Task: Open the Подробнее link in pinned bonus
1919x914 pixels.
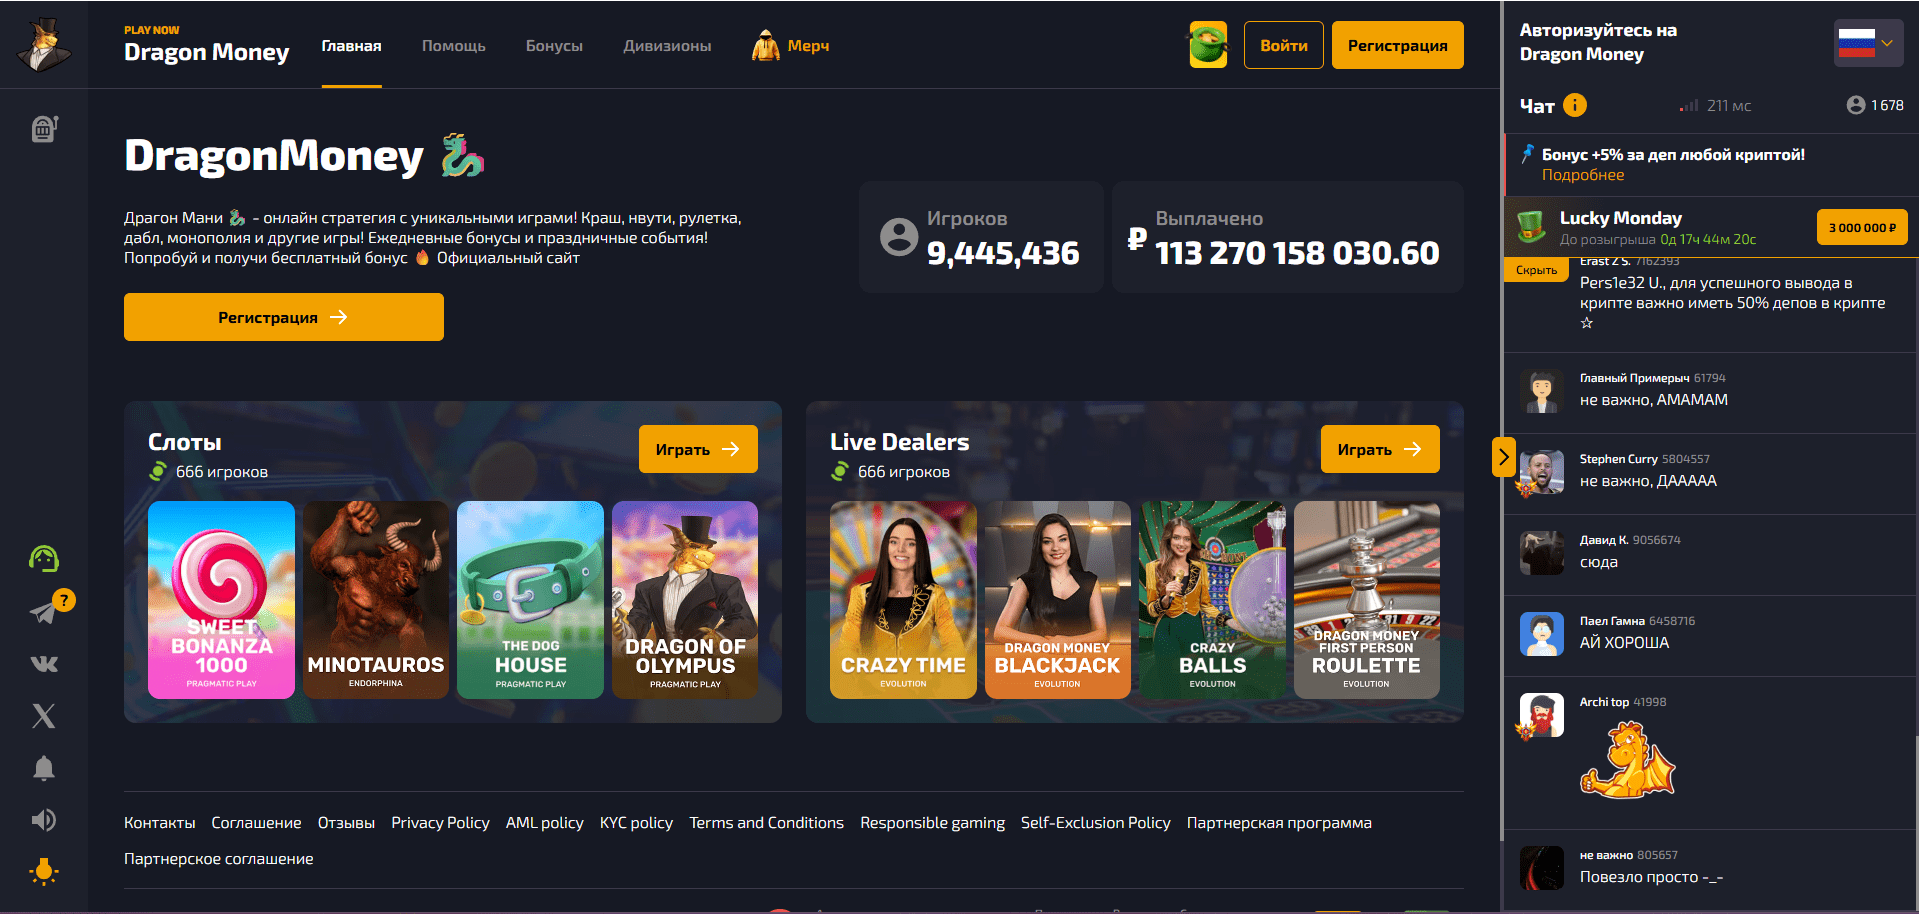Action: 1583,175
